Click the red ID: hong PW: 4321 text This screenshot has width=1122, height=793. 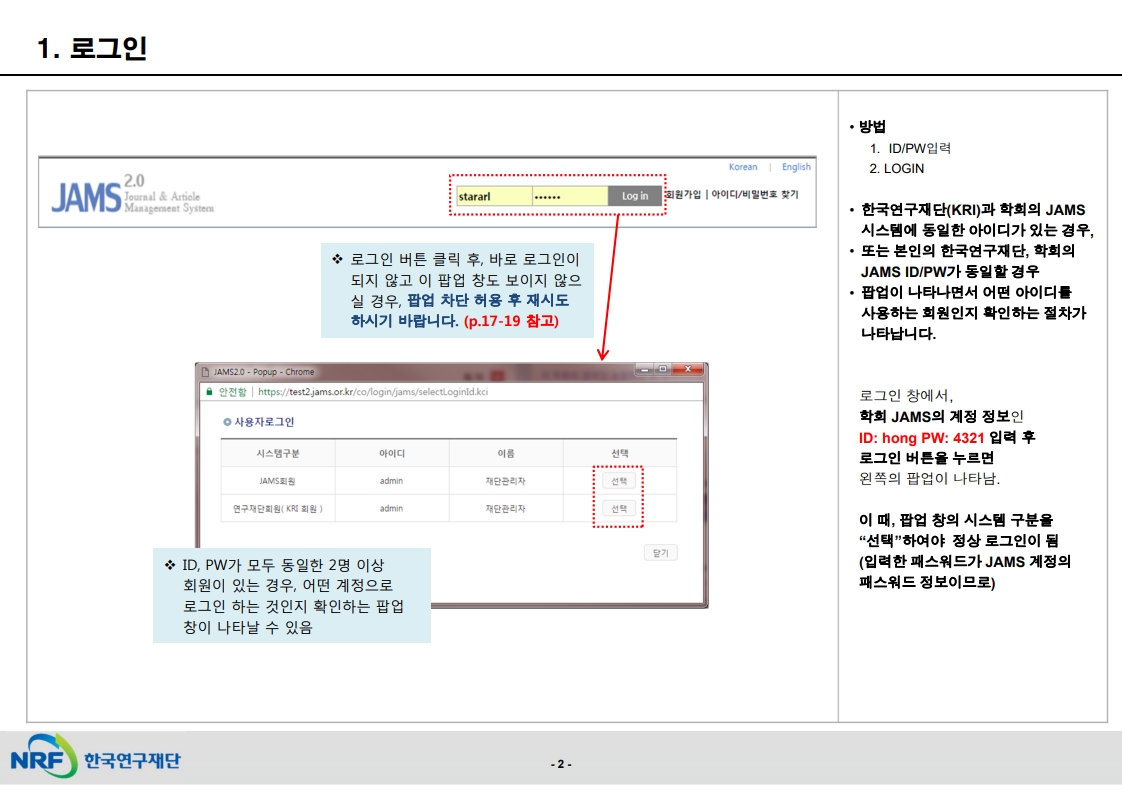921,437
